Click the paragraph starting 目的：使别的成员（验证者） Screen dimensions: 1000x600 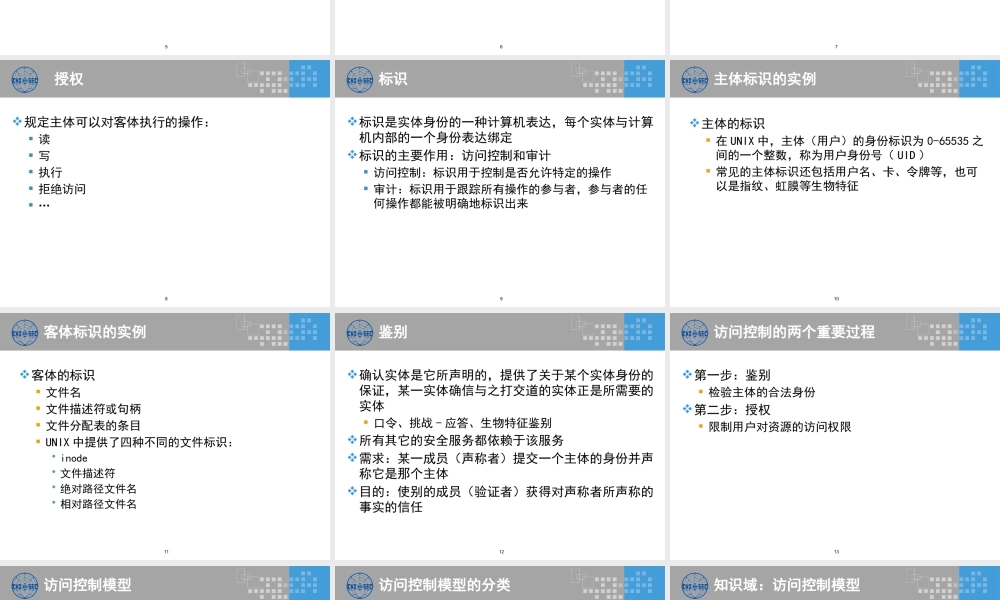(x=506, y=499)
